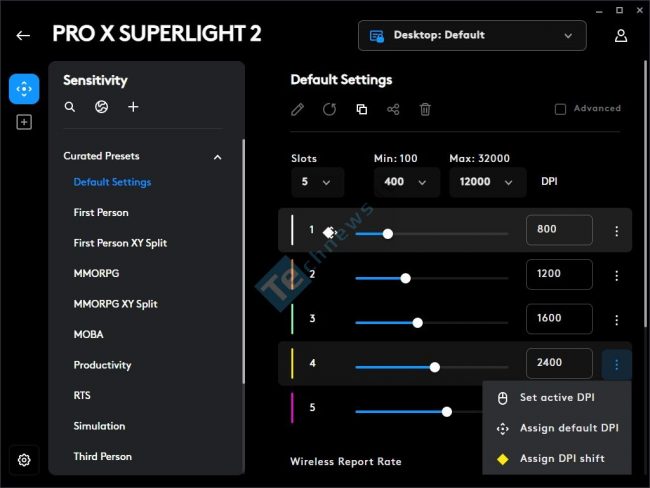650x488 pixels.
Task: Open the community presets globe icon
Action: (102, 107)
